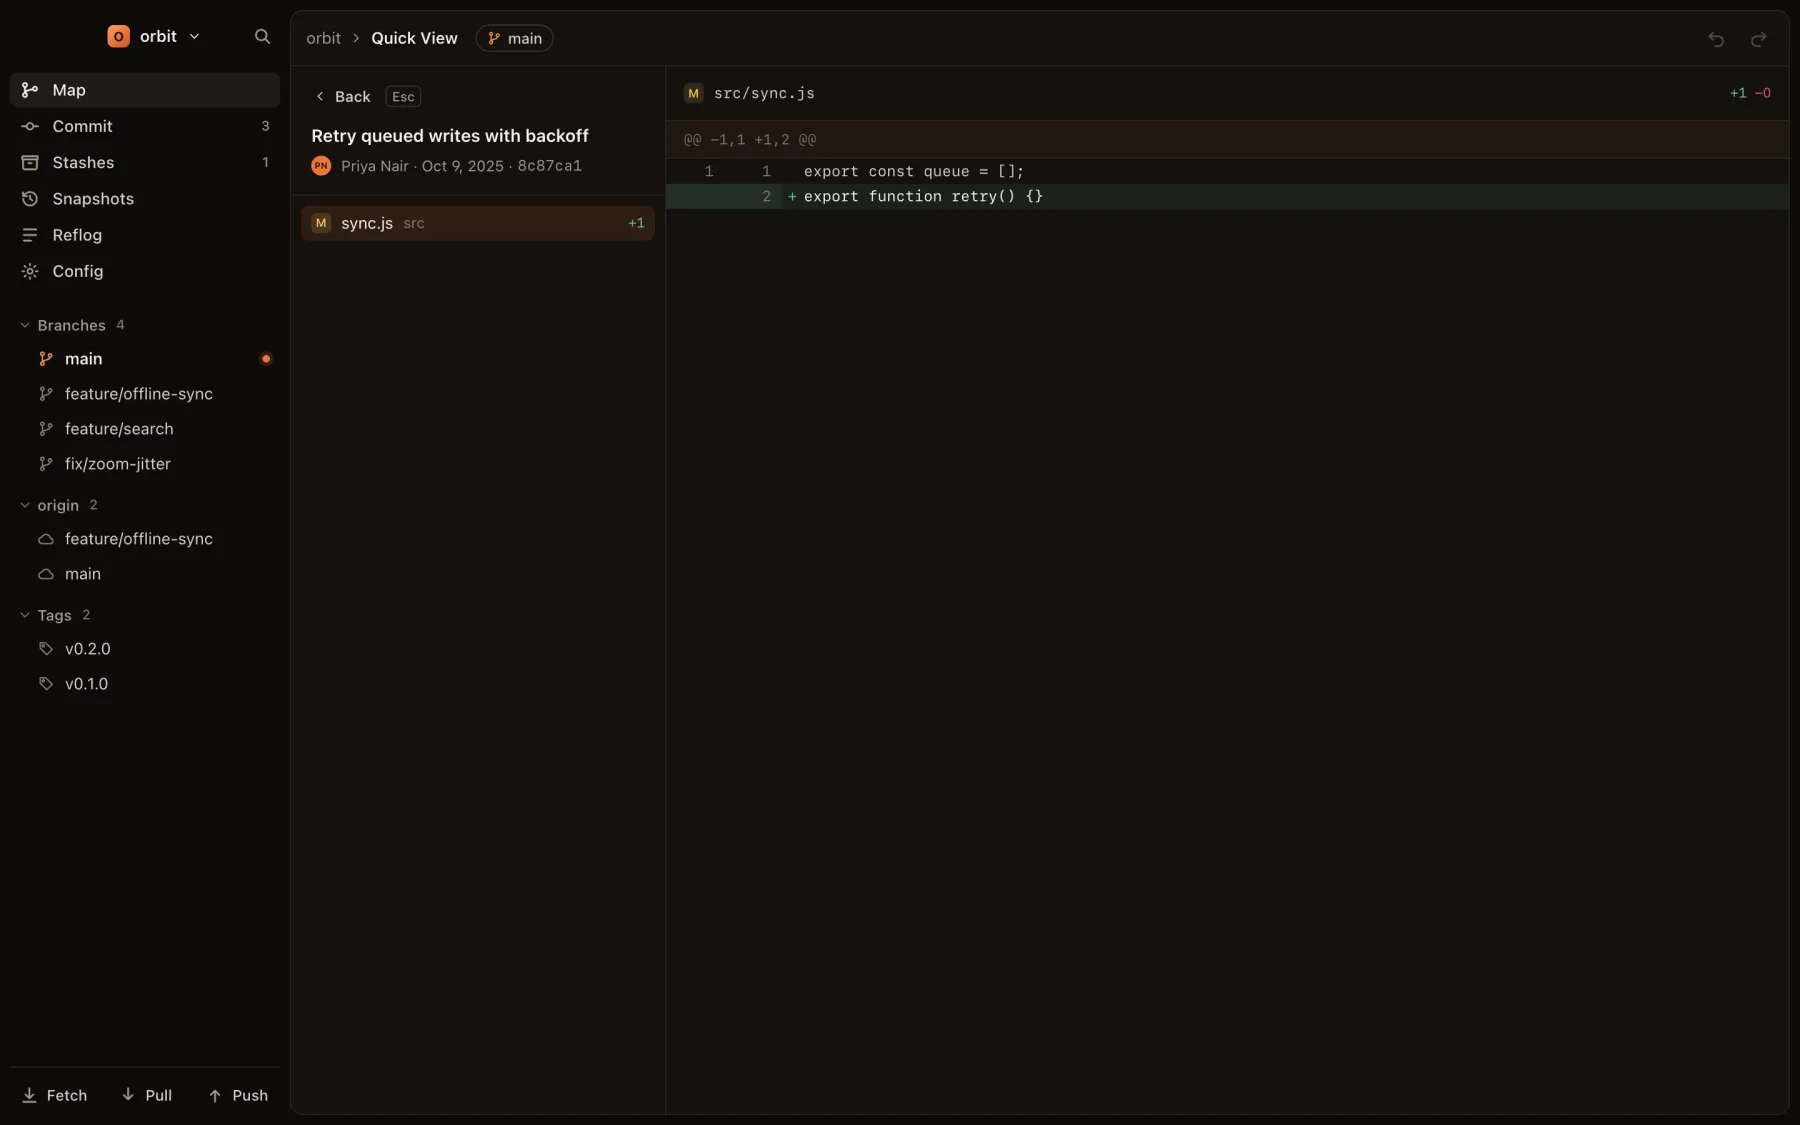Viewport: 1800px width, 1125px height.
Task: Click the redo arrow icon
Action: (1758, 39)
